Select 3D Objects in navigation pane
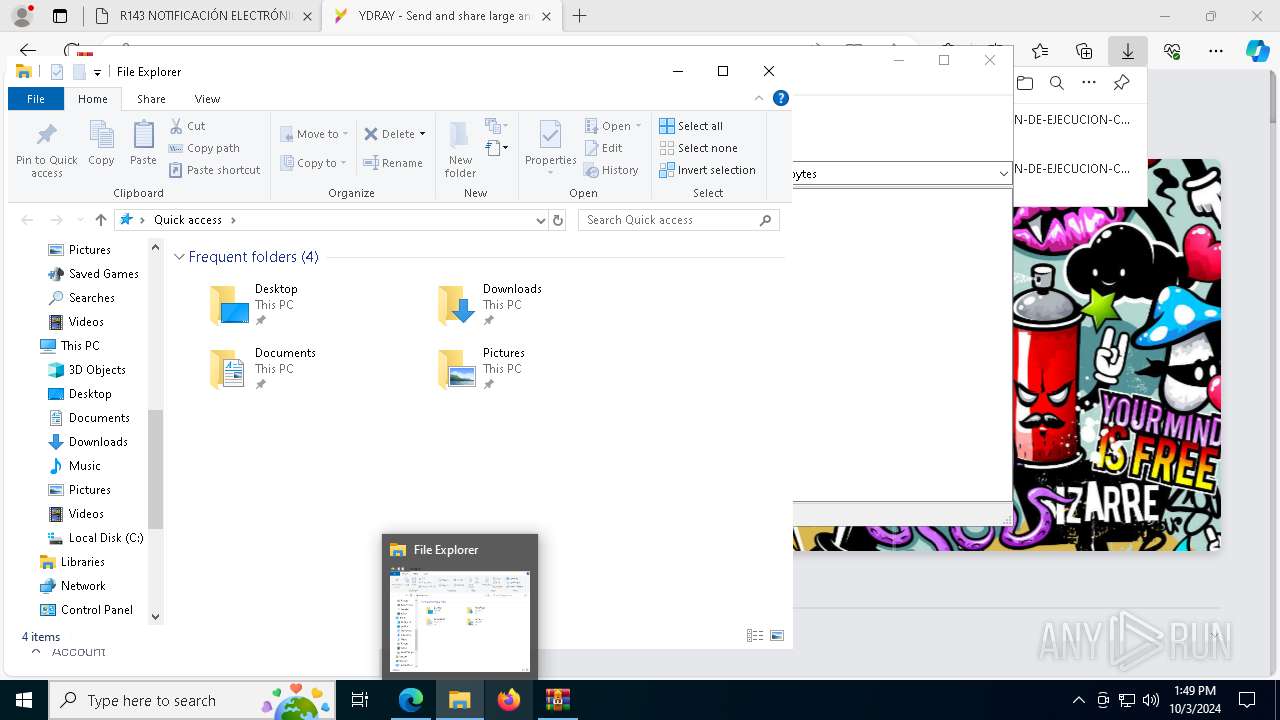 click(x=86, y=370)
